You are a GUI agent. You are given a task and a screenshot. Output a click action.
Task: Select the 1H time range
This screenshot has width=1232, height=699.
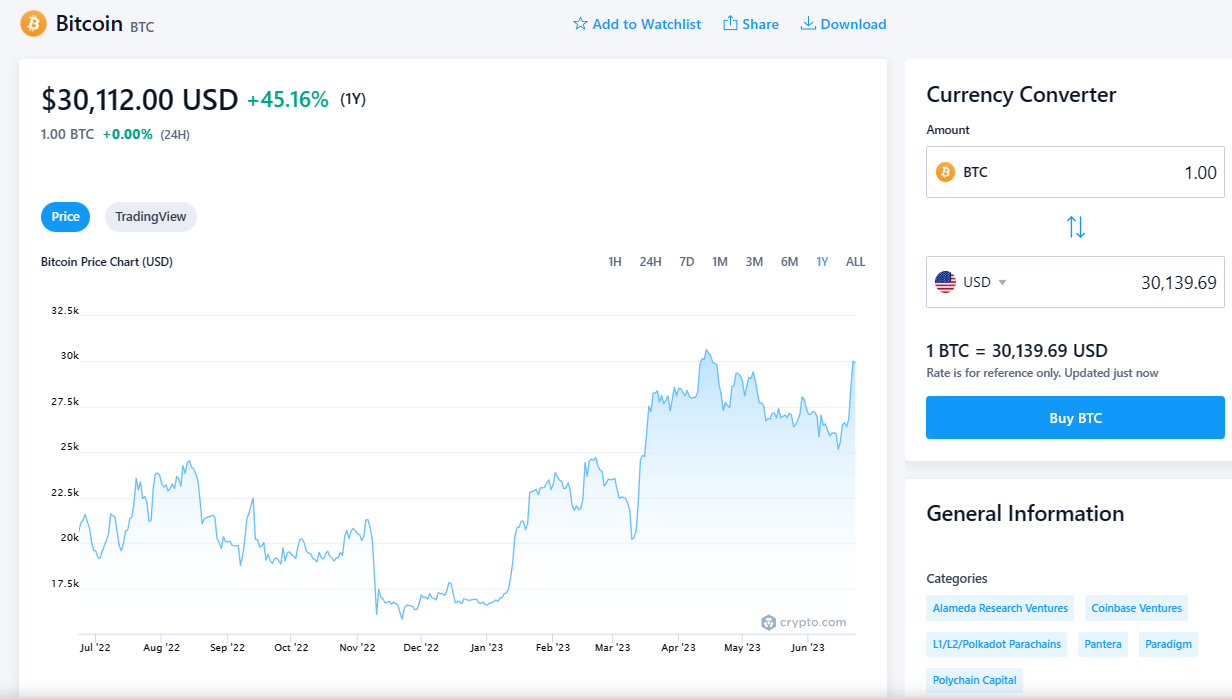click(615, 262)
